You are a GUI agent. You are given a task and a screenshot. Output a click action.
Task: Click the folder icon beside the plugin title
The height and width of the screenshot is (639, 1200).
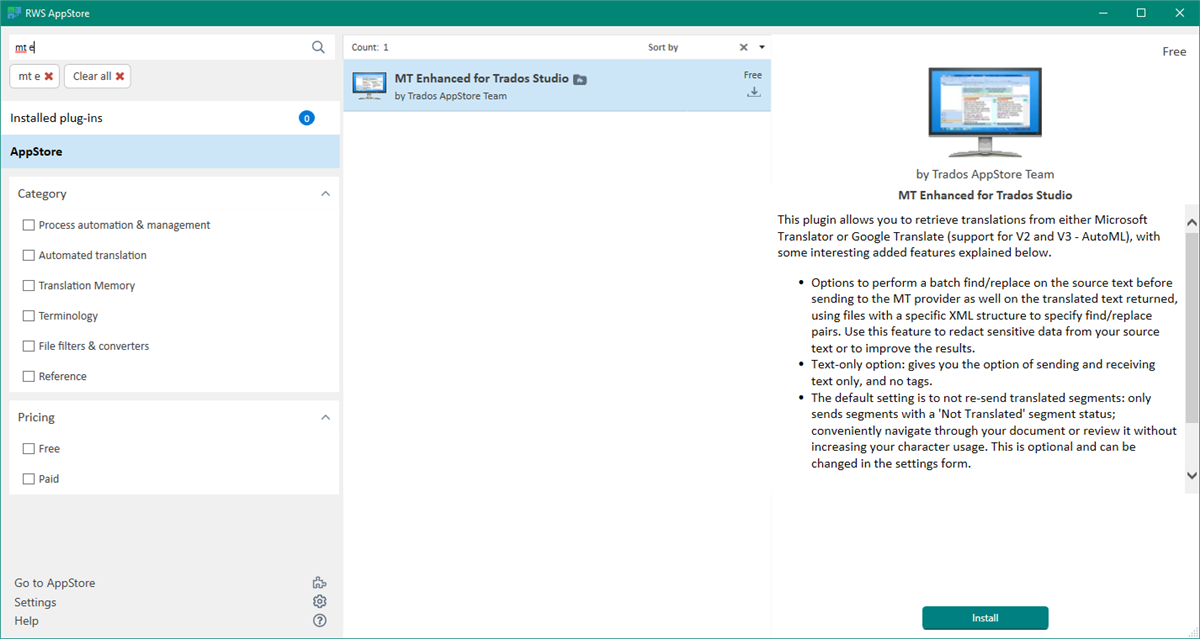(x=580, y=79)
